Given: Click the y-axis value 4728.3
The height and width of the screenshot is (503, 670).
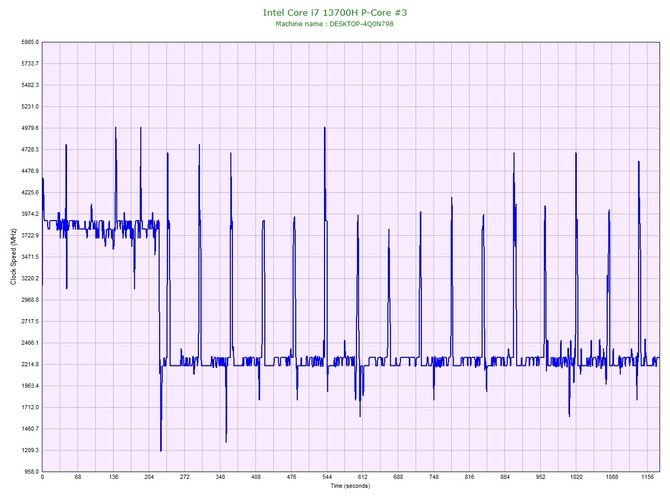Looking at the screenshot, I should coord(30,150).
